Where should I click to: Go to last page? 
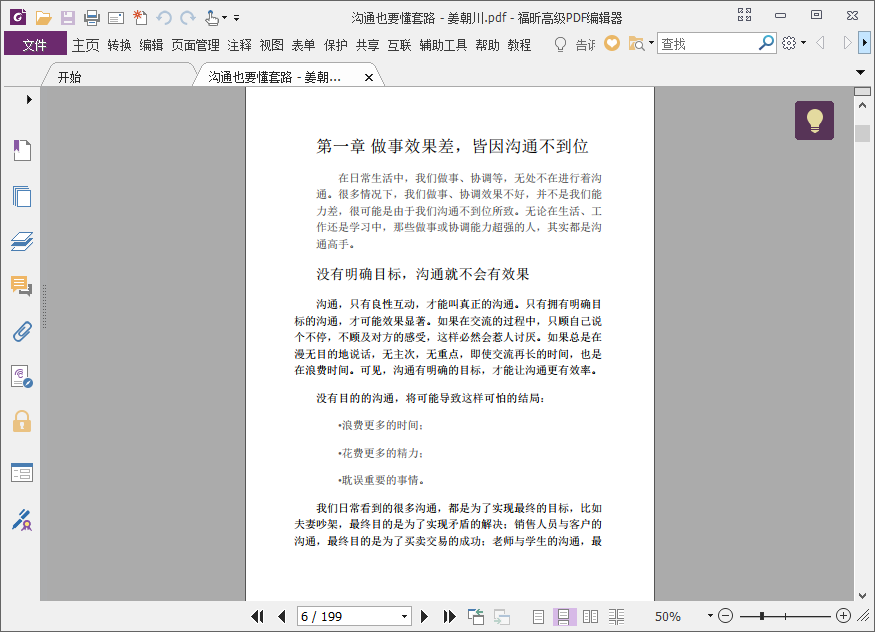coord(449,616)
